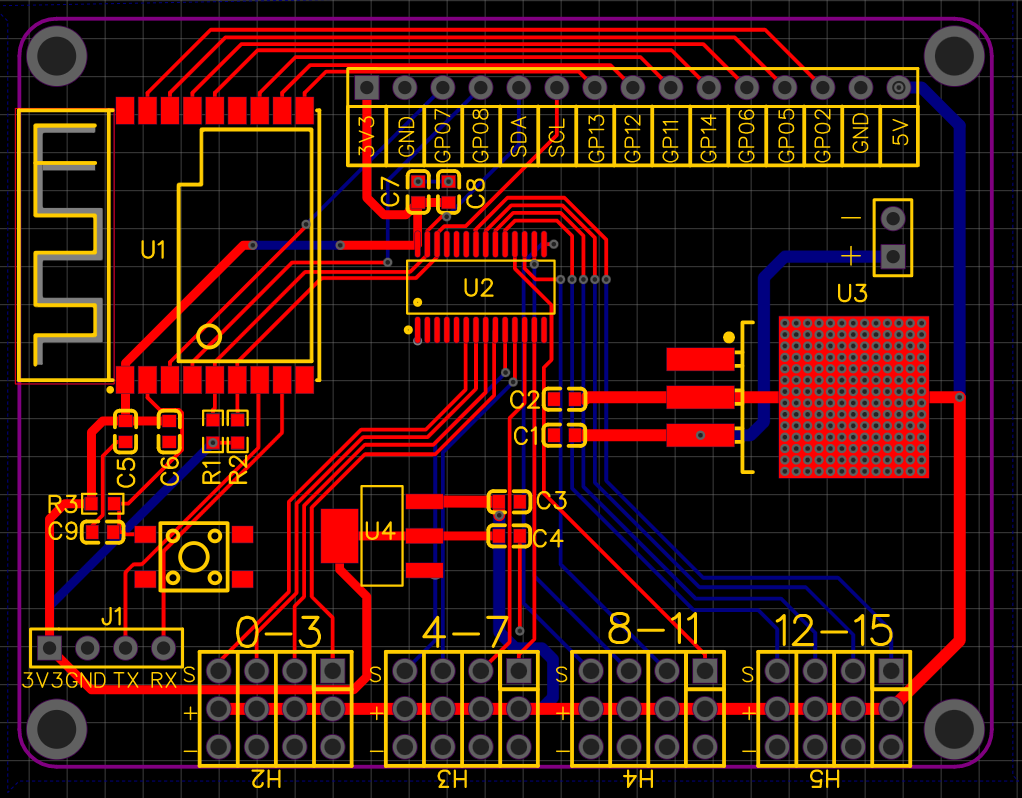1022x798 pixels.
Task: Select the GP12 header label
Action: click(x=633, y=137)
